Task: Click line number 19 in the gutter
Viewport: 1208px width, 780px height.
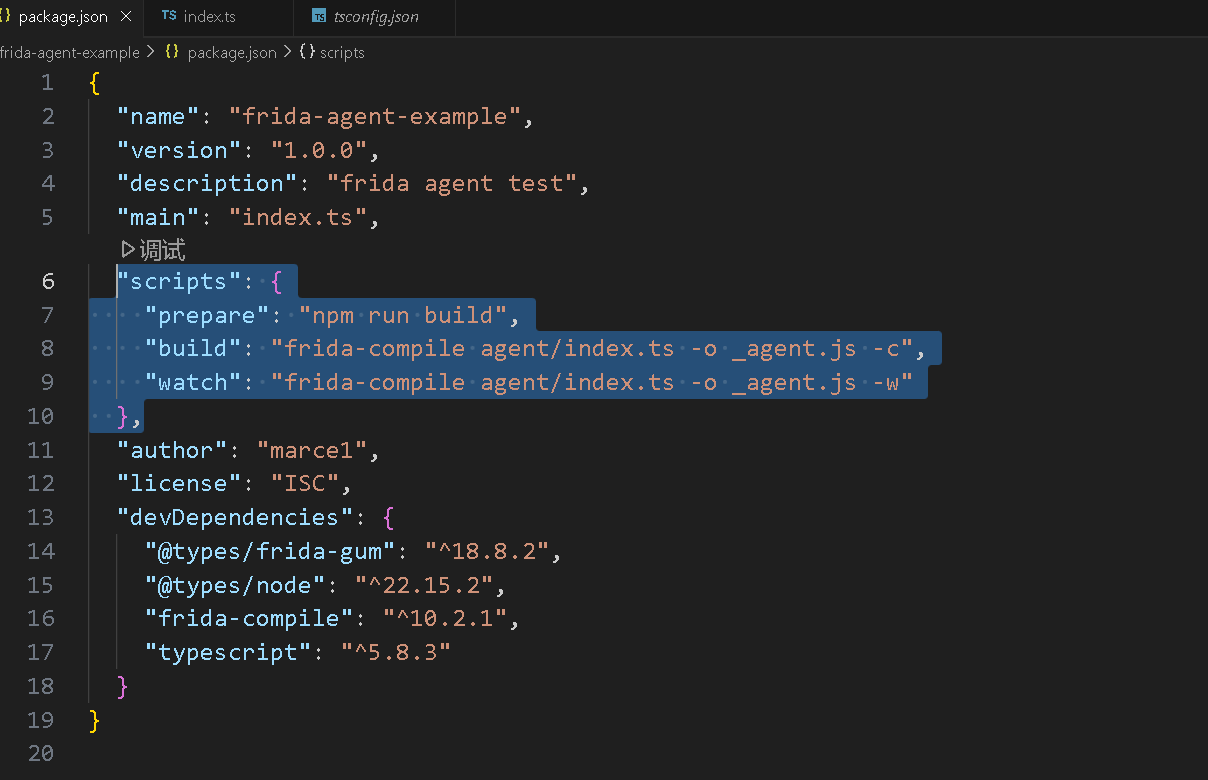Action: point(41,719)
